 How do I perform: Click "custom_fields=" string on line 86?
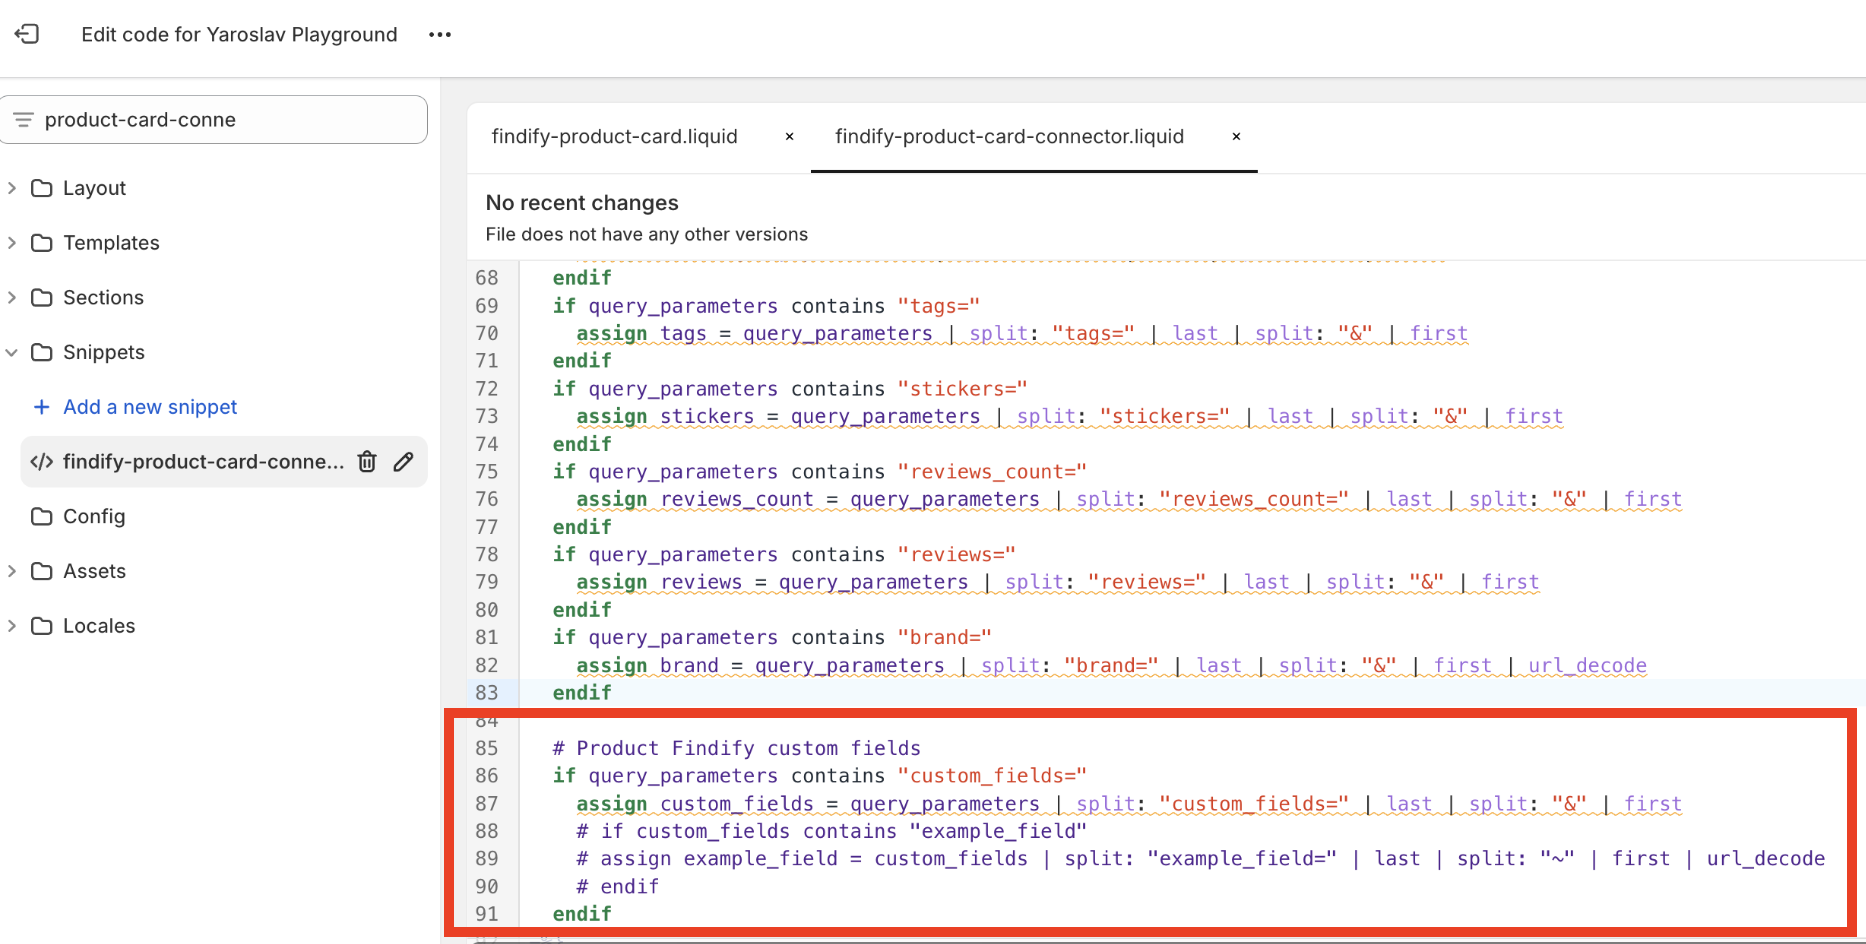992,776
